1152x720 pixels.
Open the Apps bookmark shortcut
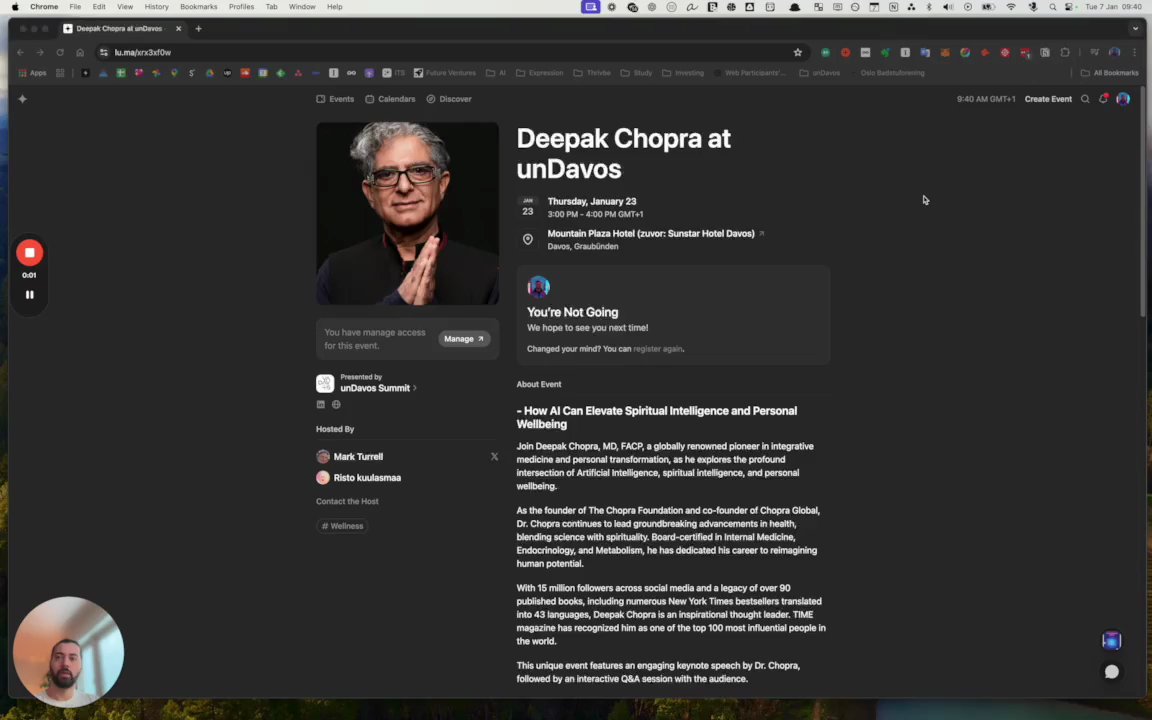click(x=32, y=73)
